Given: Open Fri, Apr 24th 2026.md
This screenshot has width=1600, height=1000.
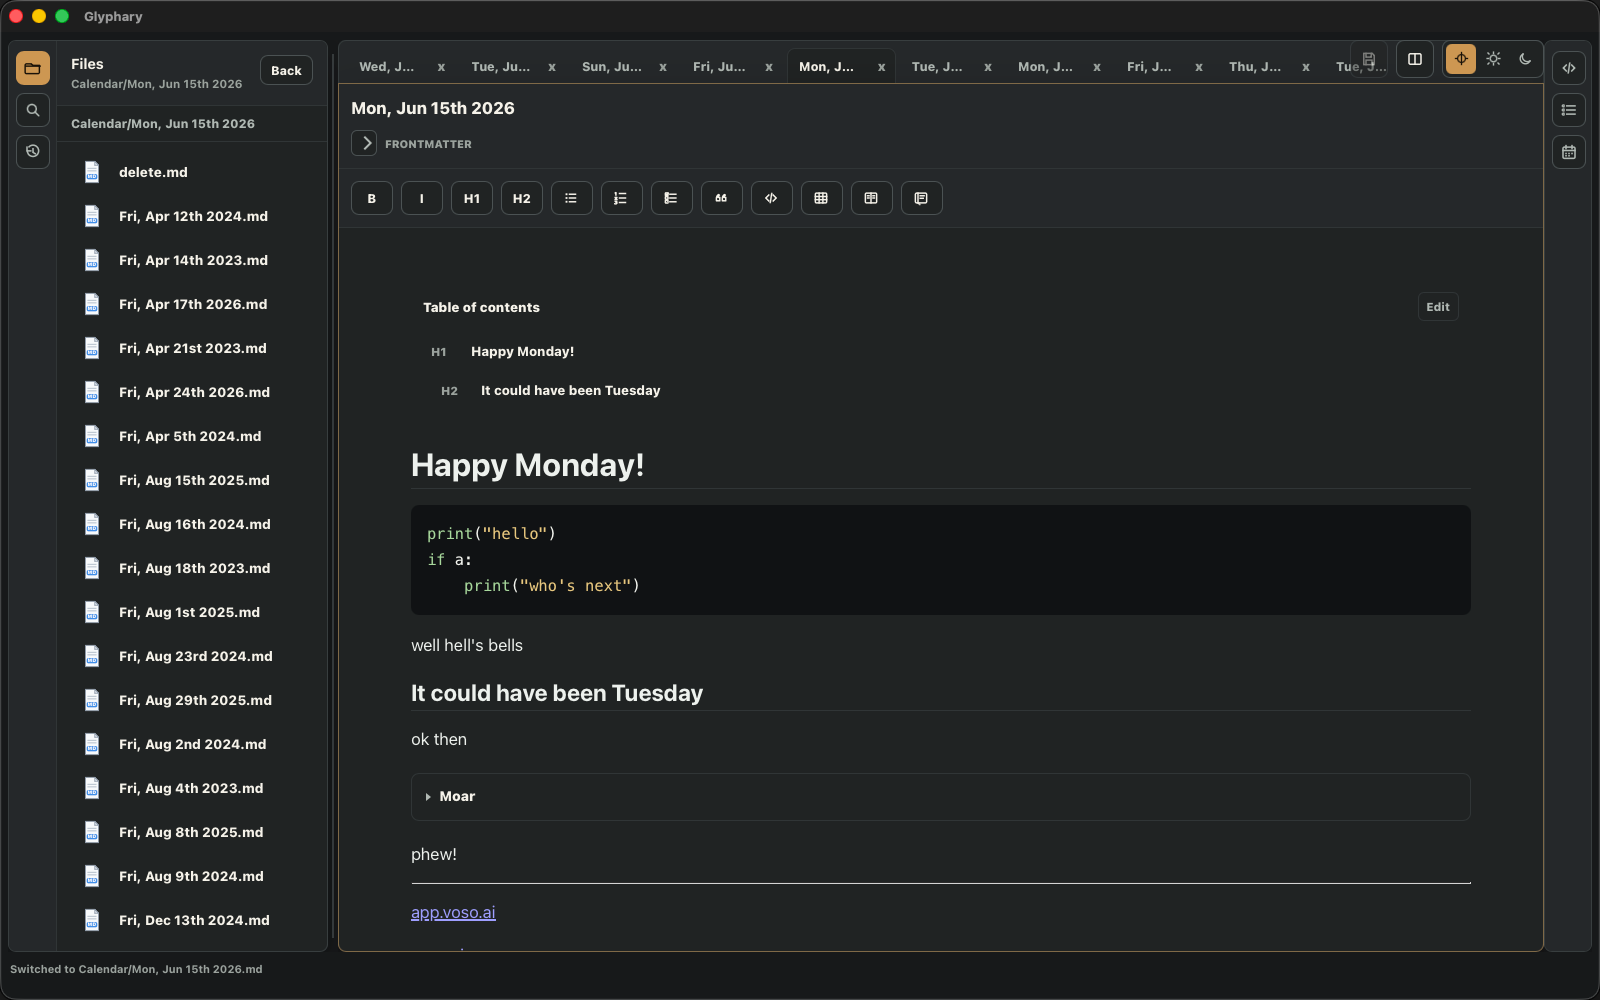Looking at the screenshot, I should 192,392.
